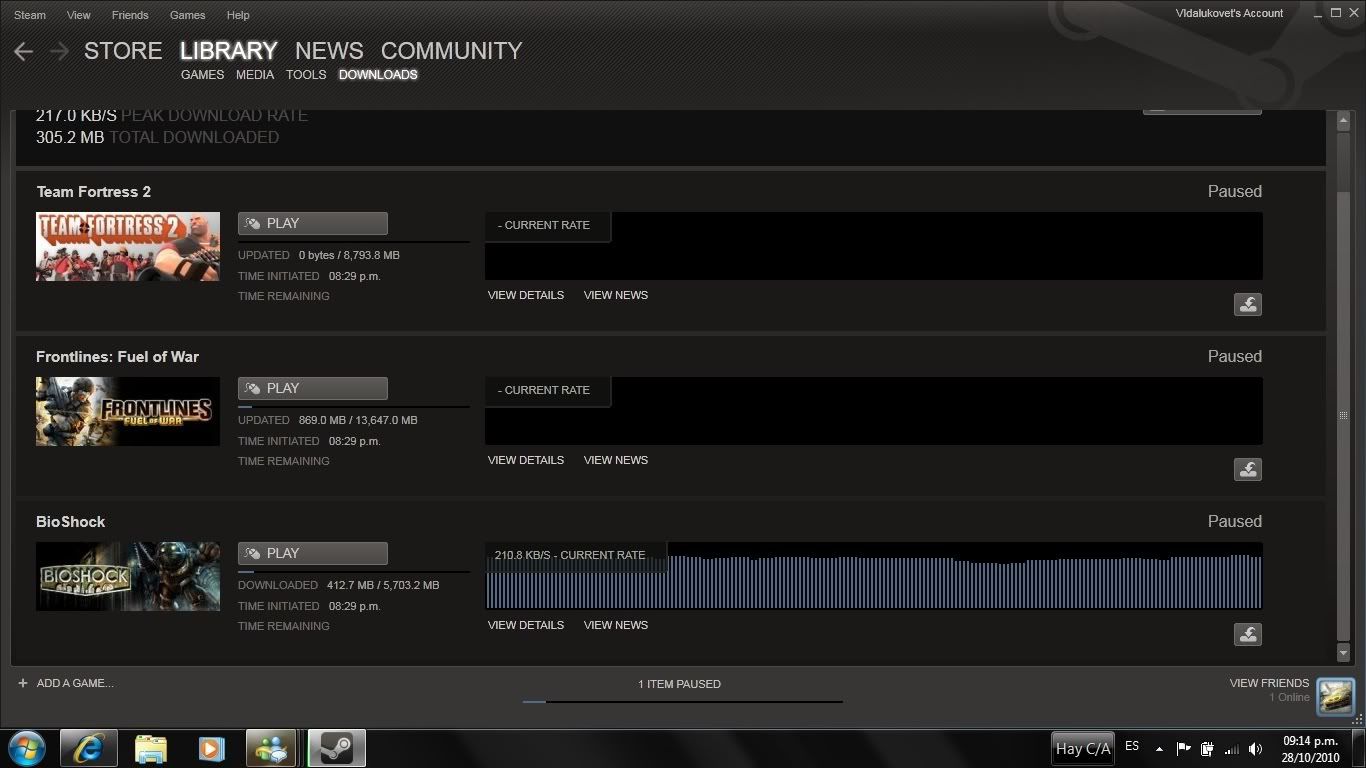
Task: Click the Team Fortress 2 title text
Action: pyautogui.click(x=94, y=191)
